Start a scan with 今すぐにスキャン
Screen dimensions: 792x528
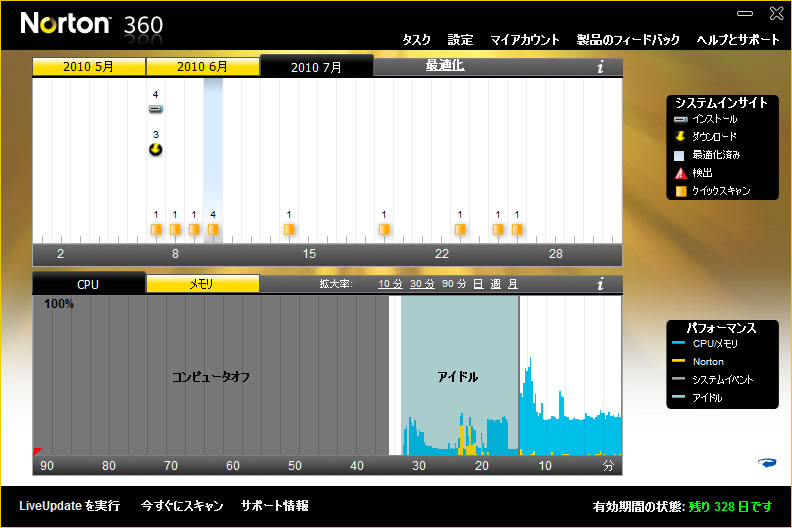182,506
